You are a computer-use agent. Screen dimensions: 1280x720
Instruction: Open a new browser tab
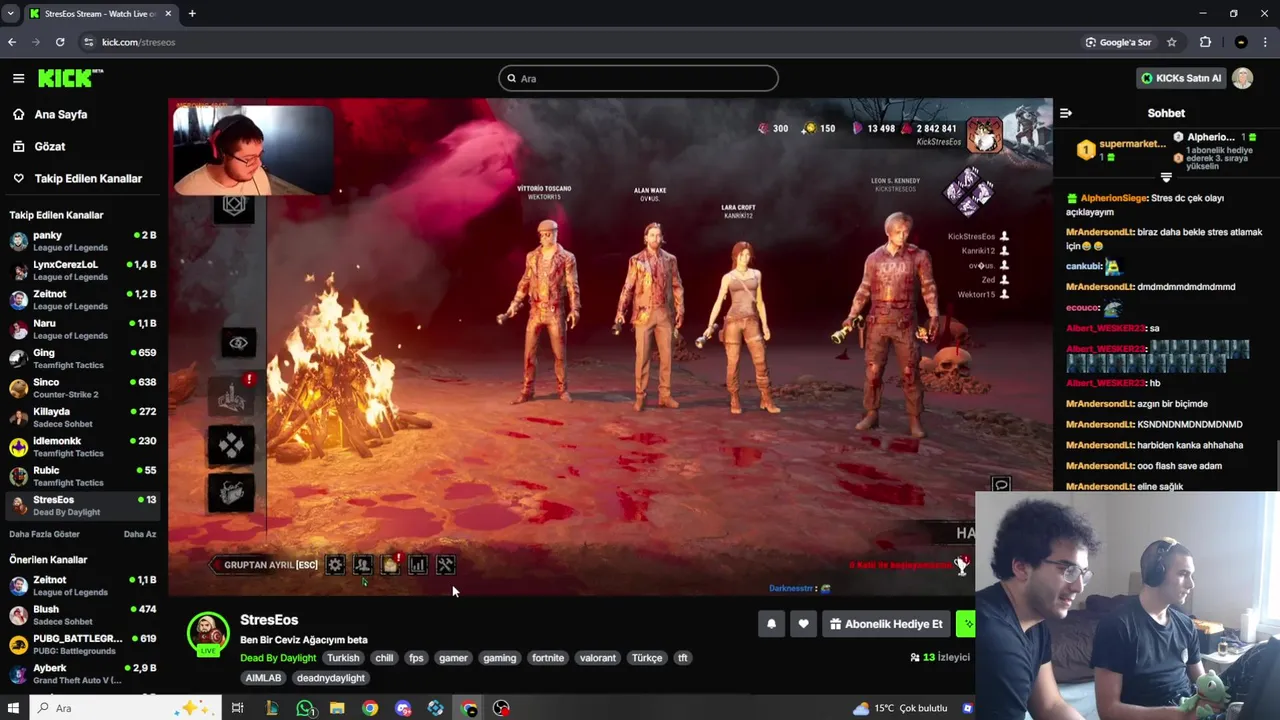[x=192, y=13]
